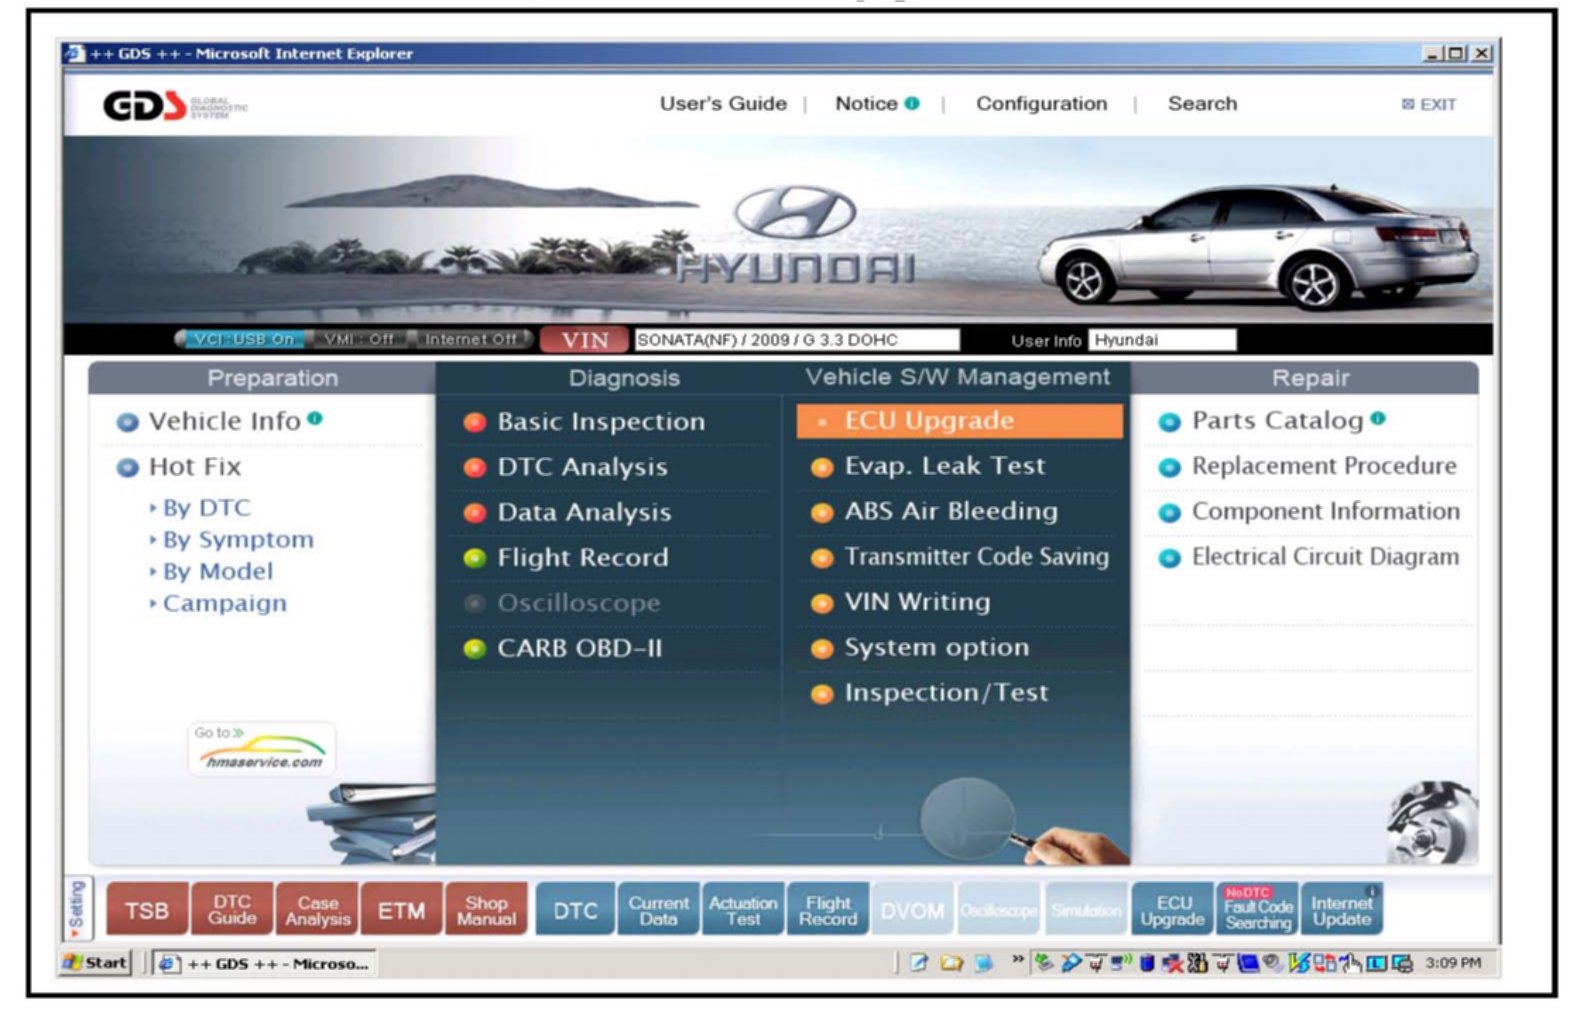This screenshot has width=1573, height=1015.
Task: Click the TSB toolbar button
Action: 146,910
